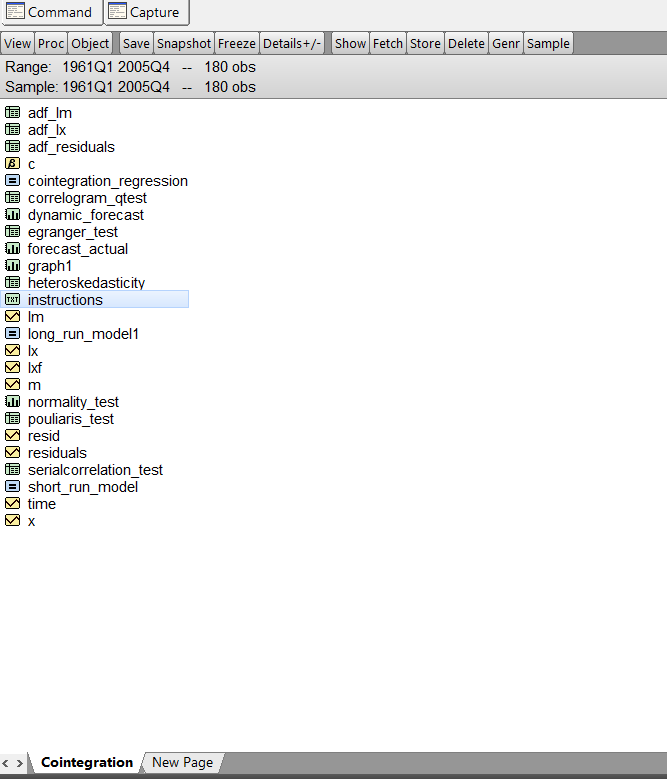
Task: Click the adf_residuals table icon
Action: click(x=12, y=146)
